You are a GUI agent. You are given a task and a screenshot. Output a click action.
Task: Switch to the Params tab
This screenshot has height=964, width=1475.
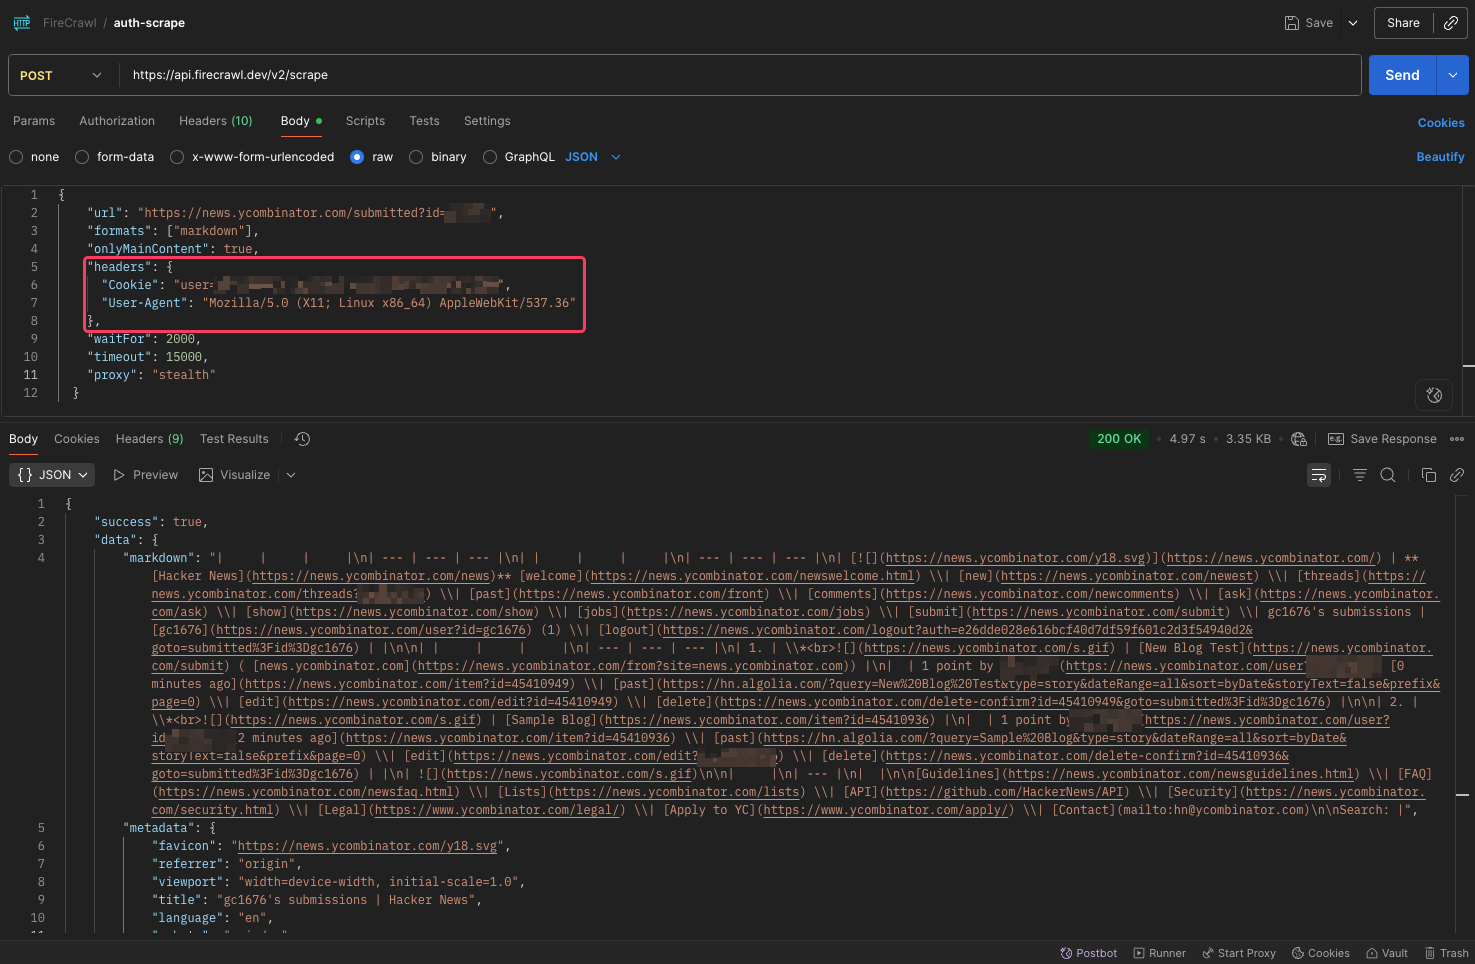pos(34,121)
